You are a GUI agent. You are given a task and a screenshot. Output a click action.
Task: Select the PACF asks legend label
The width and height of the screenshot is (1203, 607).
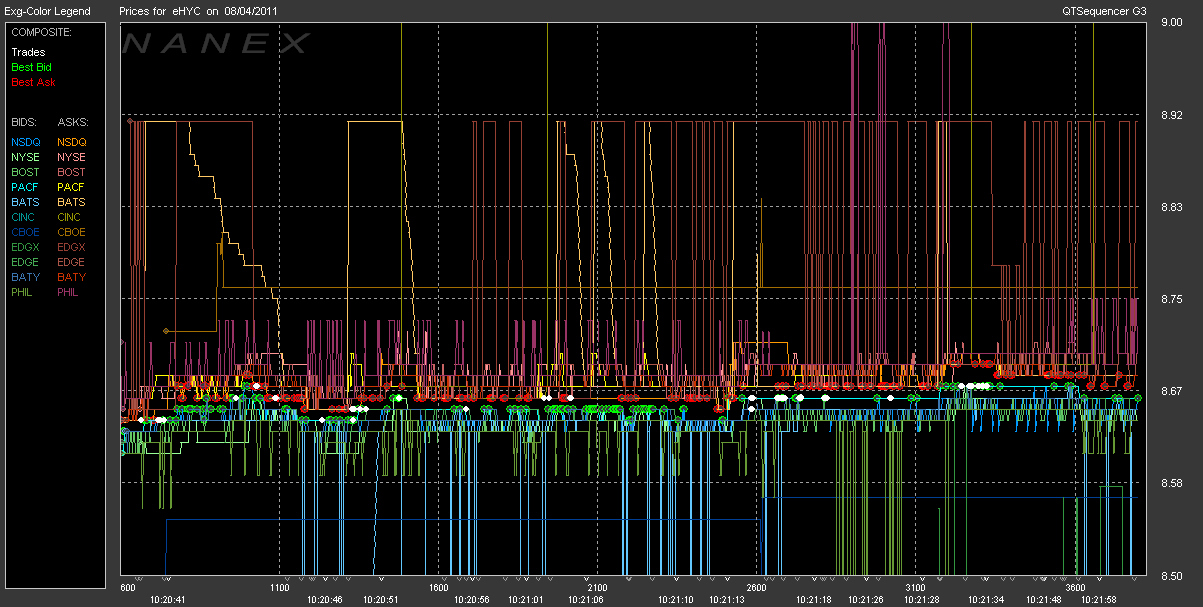click(x=71, y=187)
